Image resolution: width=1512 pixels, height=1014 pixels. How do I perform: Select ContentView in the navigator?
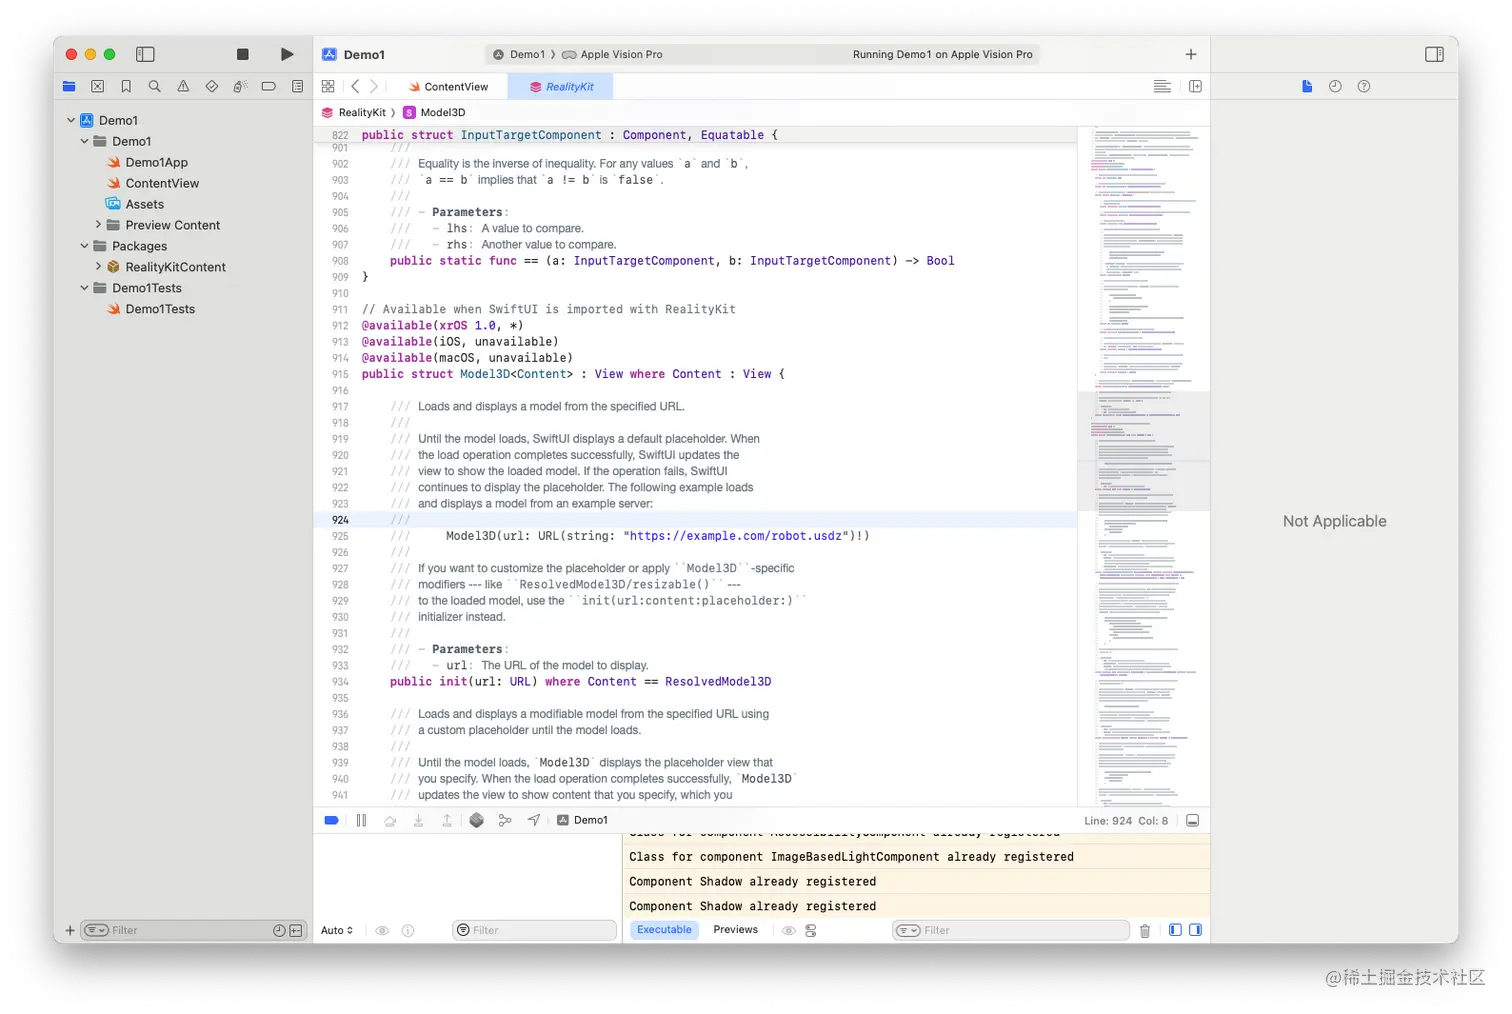click(x=153, y=183)
